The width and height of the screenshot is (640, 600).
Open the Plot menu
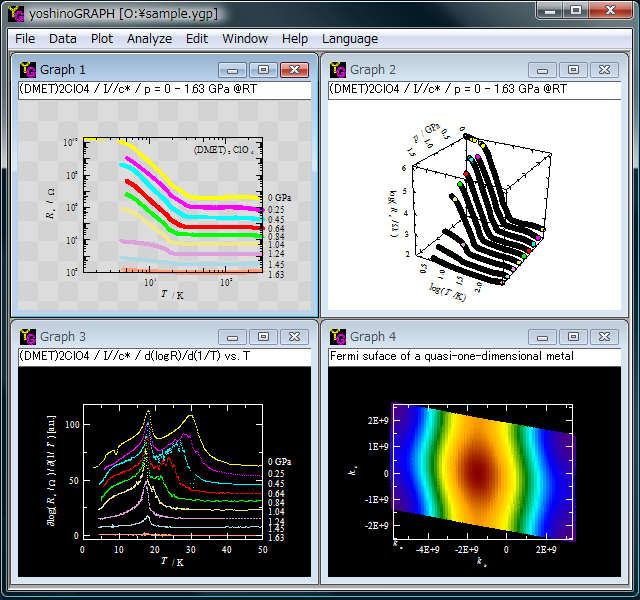coord(102,38)
